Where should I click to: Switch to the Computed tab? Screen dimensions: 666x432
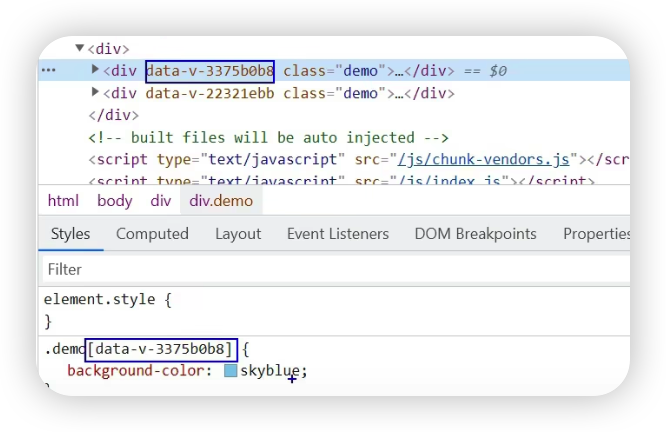pos(152,234)
